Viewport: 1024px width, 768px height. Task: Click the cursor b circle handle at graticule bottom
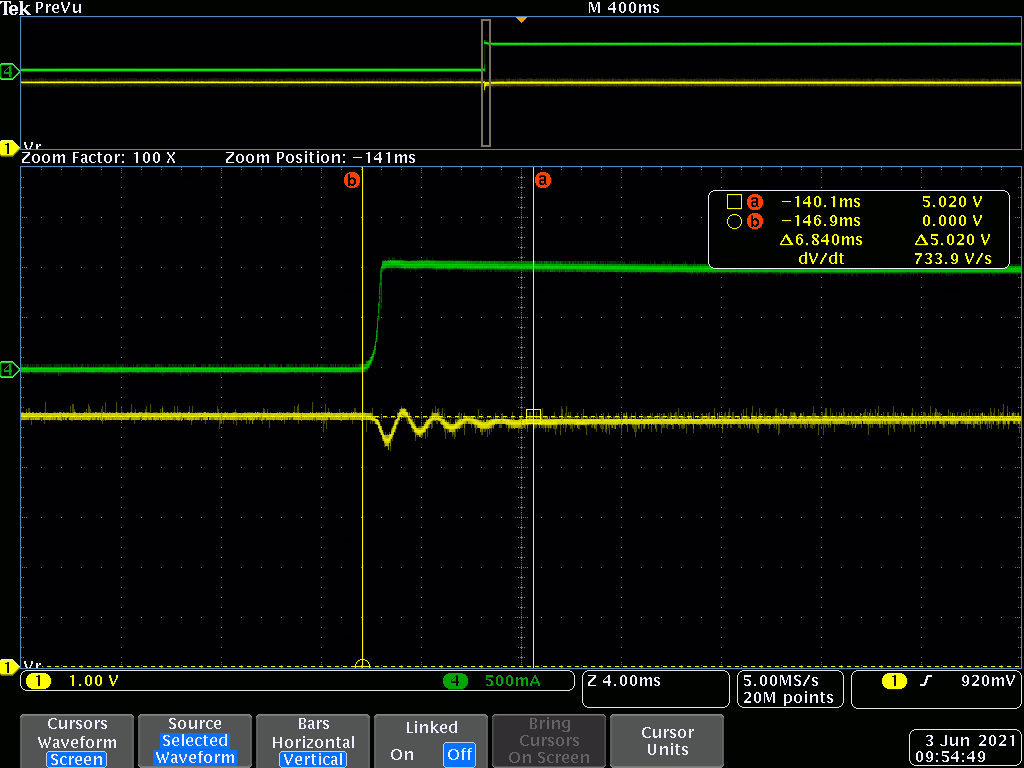click(x=362, y=665)
